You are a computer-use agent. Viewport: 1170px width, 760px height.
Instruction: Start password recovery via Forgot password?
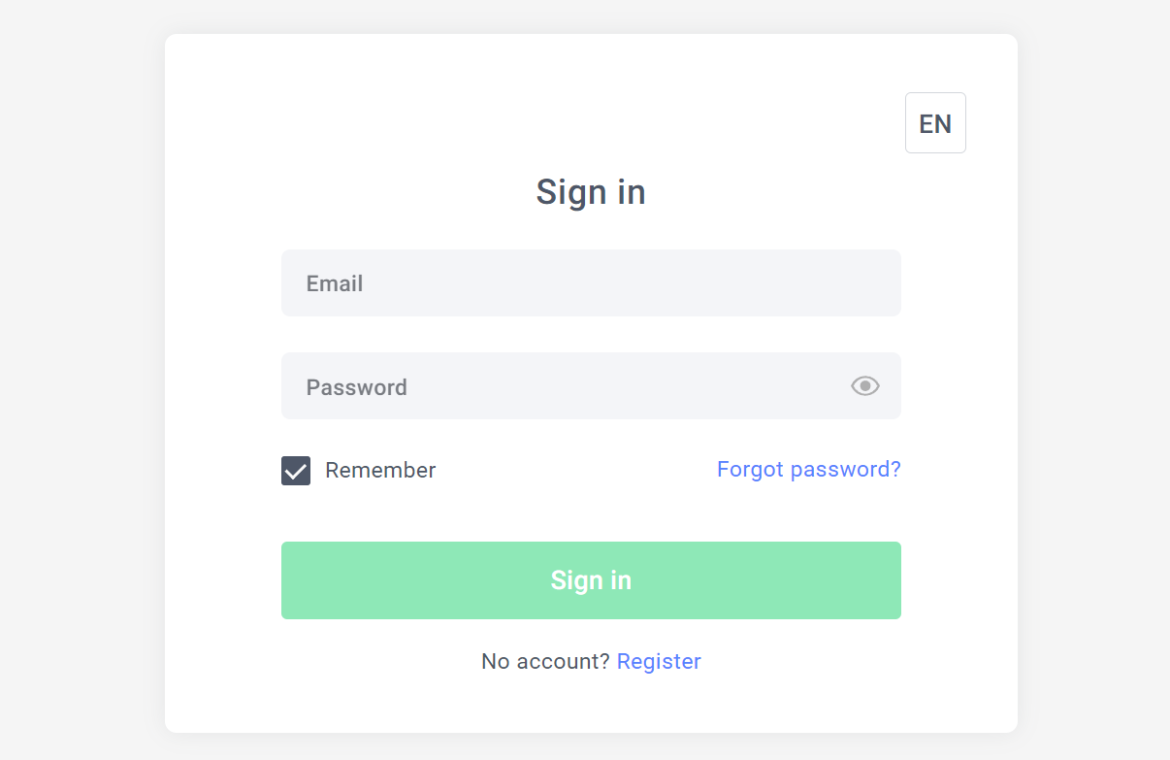[808, 469]
